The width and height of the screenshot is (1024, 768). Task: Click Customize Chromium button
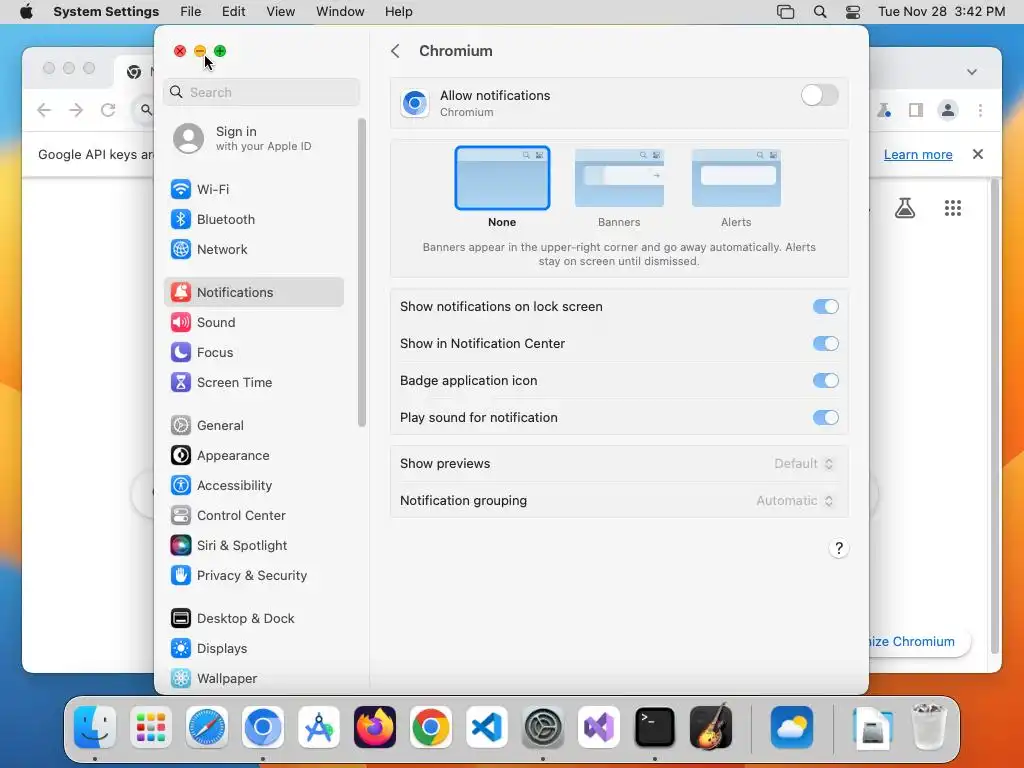click(x=920, y=642)
